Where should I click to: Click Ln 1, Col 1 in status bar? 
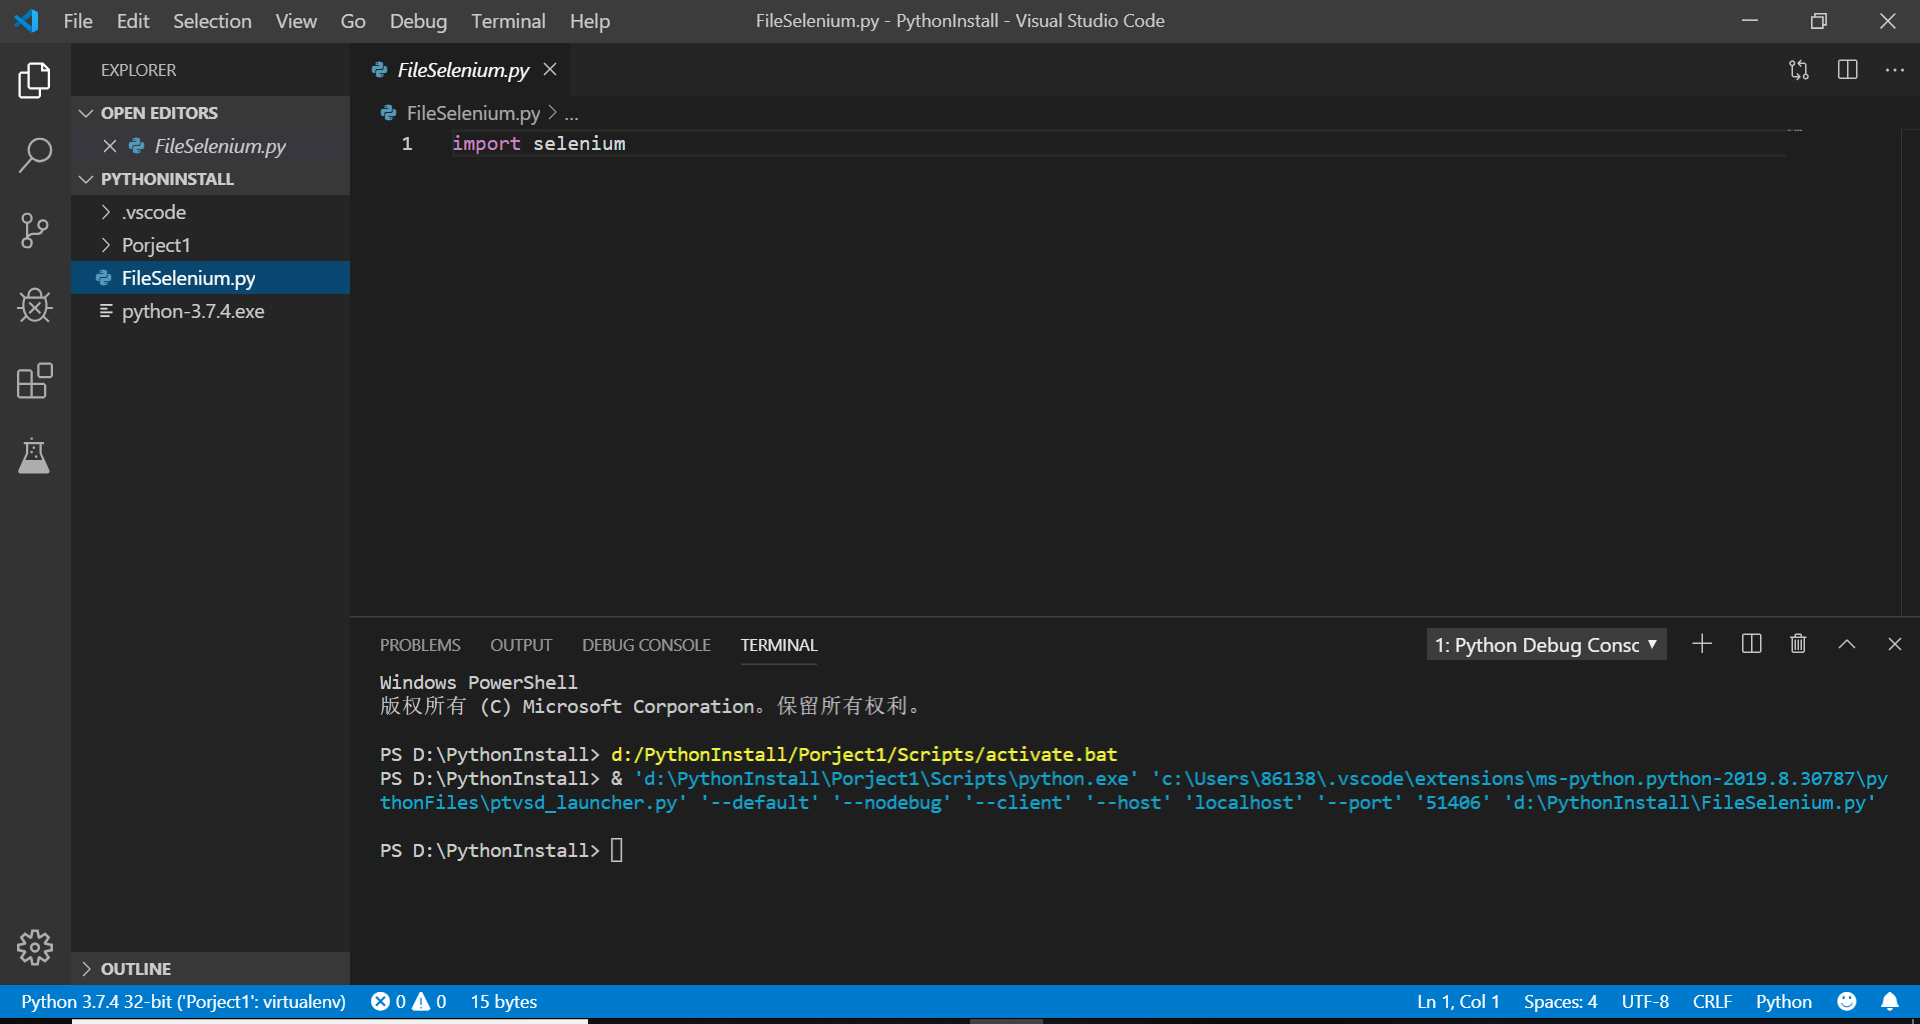[1458, 1001]
